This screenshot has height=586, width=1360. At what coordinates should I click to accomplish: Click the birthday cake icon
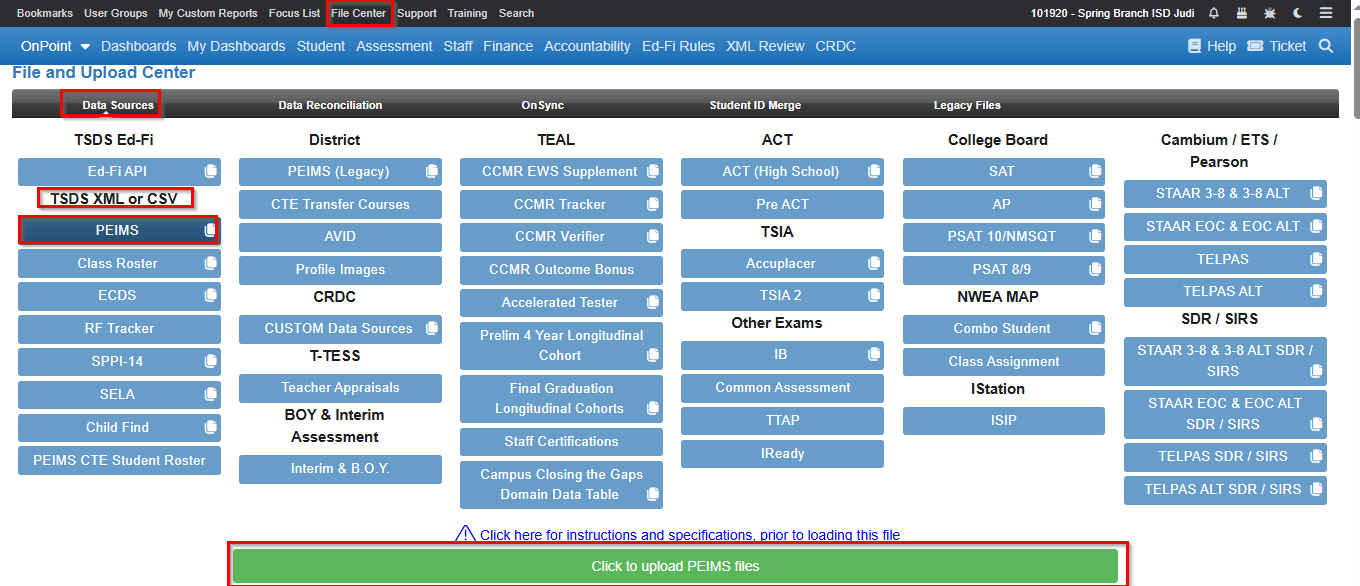[x=1242, y=13]
